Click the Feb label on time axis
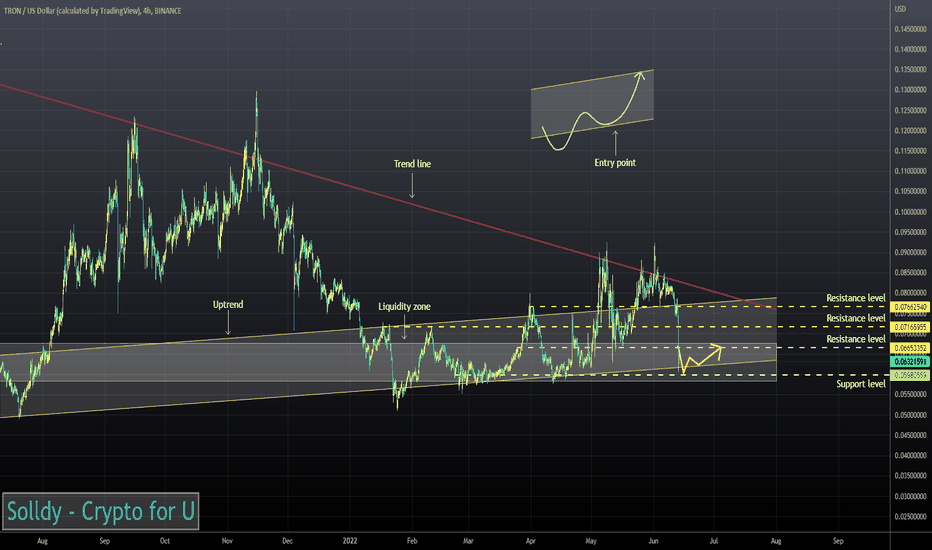 [x=412, y=541]
